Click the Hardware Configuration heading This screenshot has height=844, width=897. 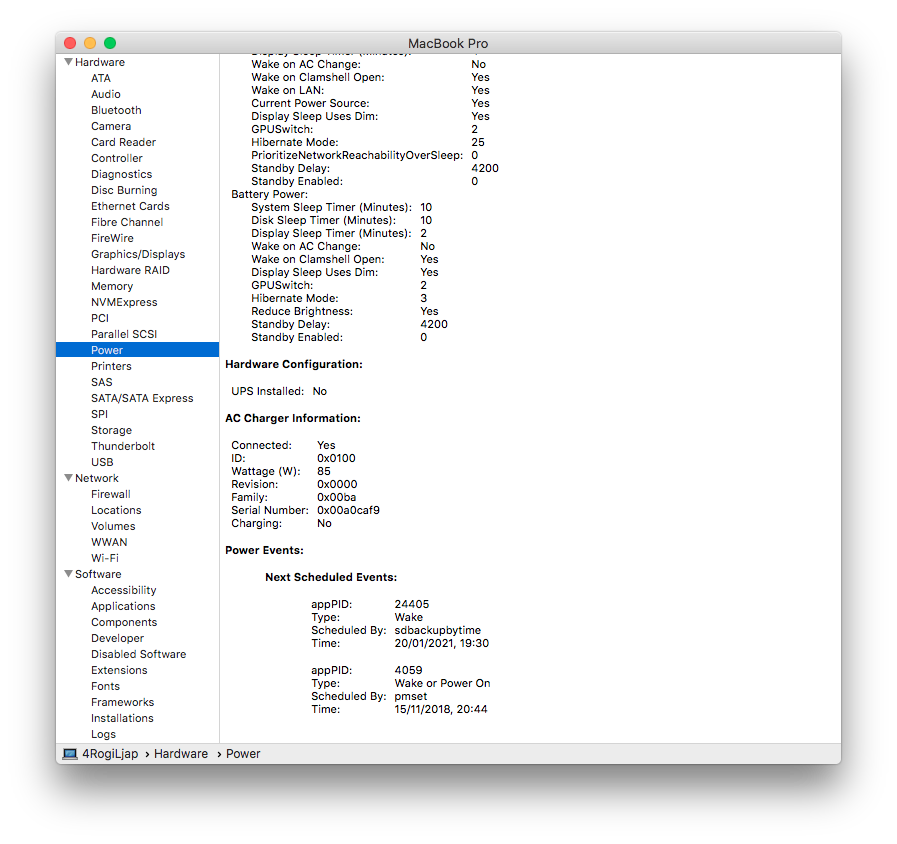tap(294, 365)
